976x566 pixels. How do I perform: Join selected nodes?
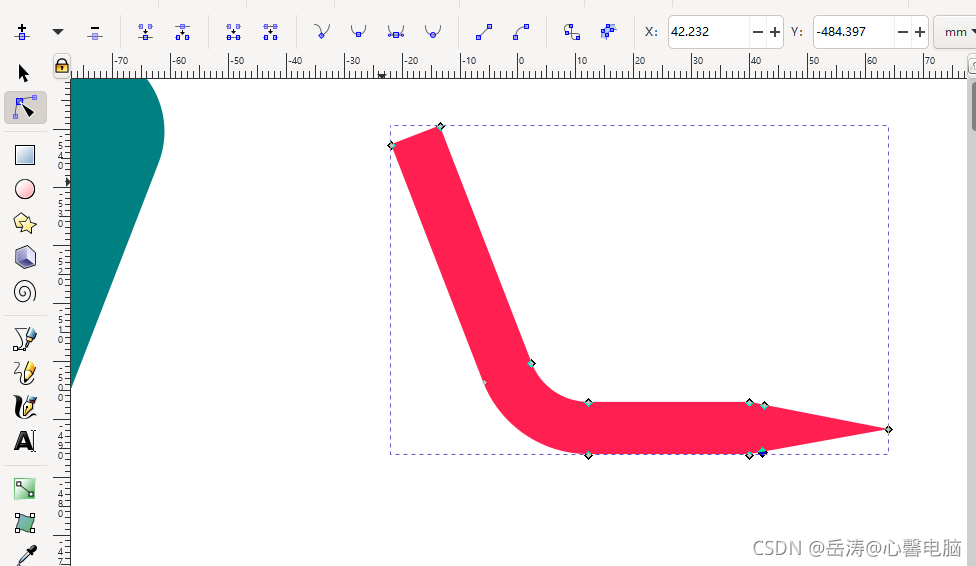pos(145,32)
